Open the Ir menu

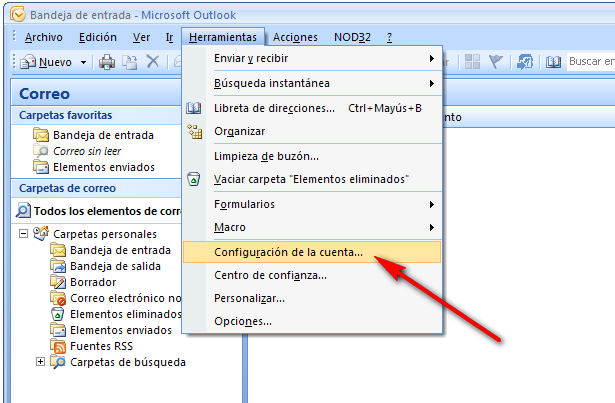point(169,37)
